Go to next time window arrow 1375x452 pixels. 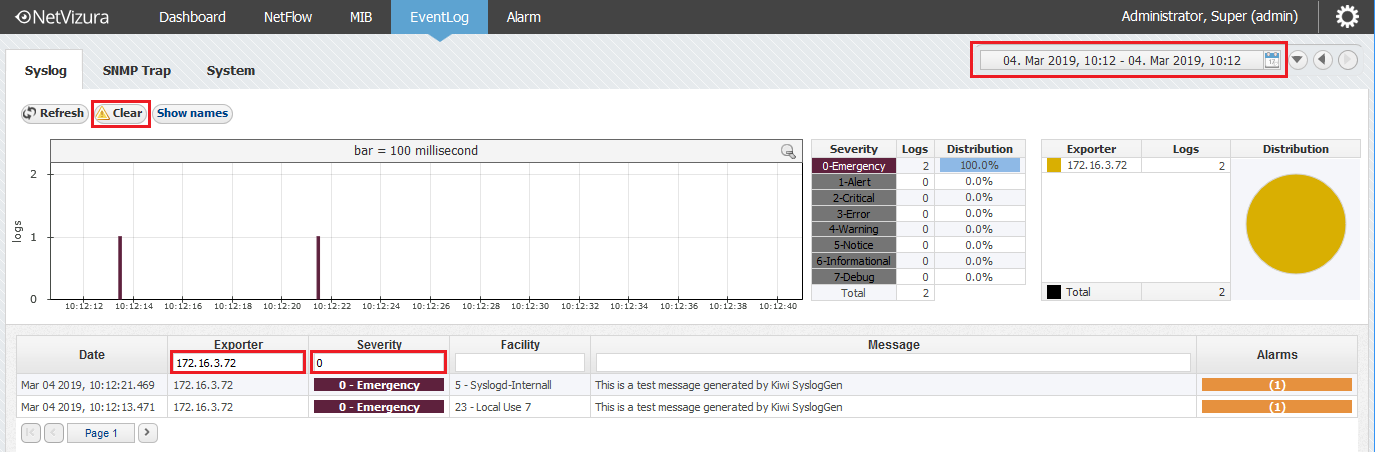1348,60
